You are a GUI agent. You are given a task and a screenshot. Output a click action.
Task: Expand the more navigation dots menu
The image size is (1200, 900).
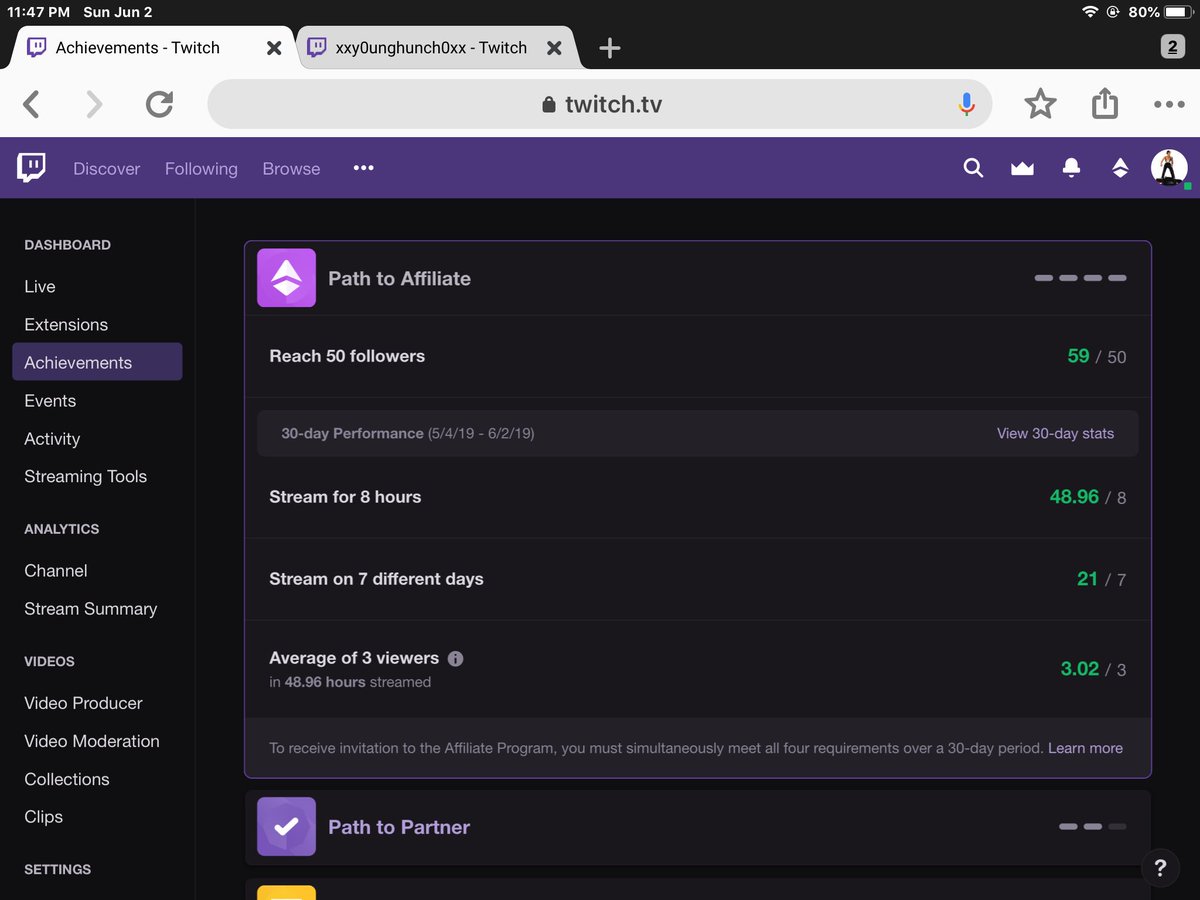363,168
